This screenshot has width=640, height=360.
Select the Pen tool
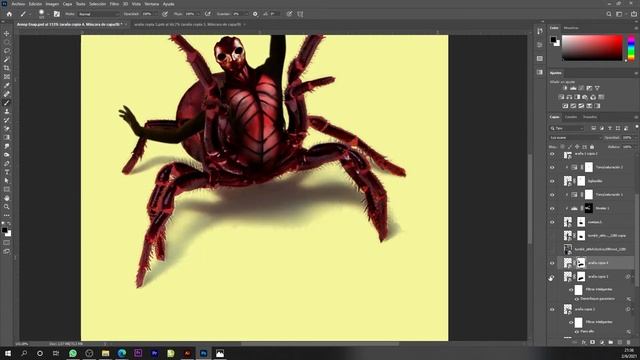click(7, 163)
